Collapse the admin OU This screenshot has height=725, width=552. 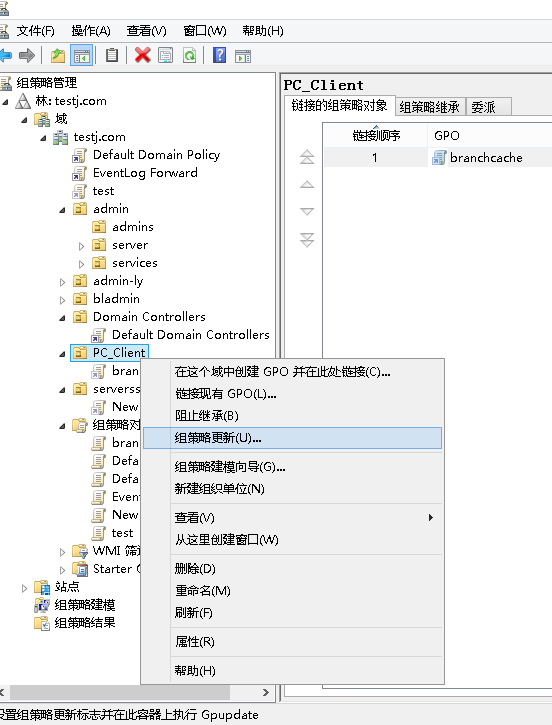coord(62,210)
